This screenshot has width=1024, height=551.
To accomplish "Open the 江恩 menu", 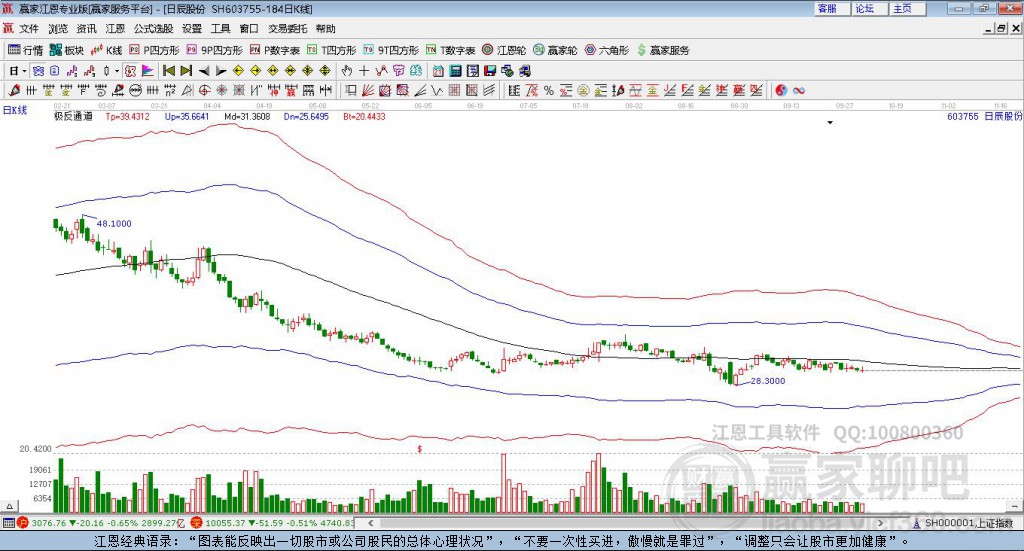I will coord(115,29).
